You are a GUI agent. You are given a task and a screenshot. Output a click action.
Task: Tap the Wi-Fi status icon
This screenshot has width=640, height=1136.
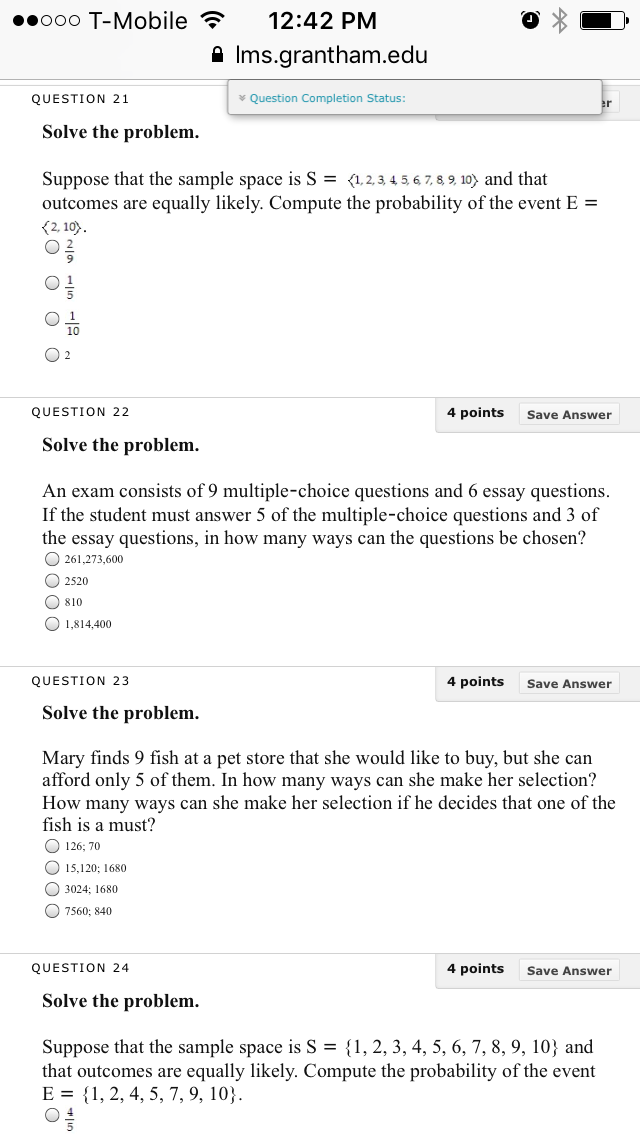(211, 20)
